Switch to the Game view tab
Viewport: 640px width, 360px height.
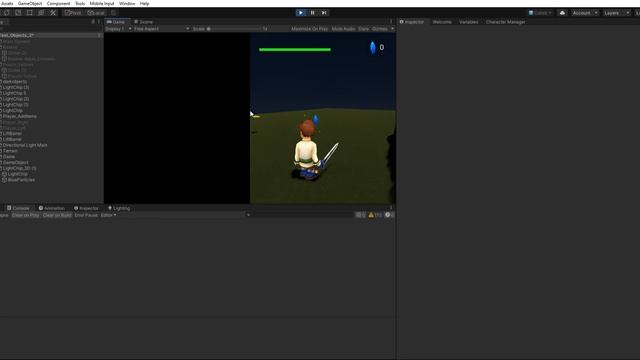[116, 22]
